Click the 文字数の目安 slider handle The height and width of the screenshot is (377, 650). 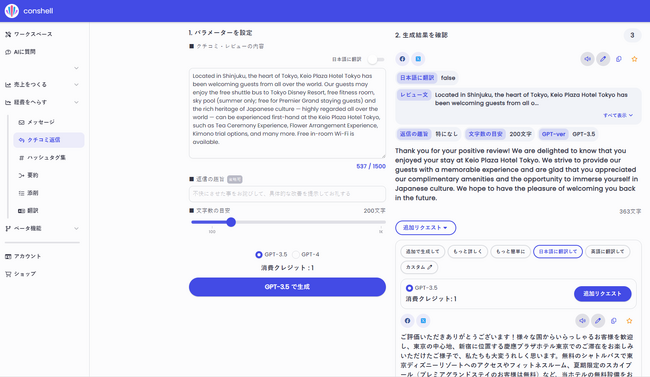[x=231, y=222]
